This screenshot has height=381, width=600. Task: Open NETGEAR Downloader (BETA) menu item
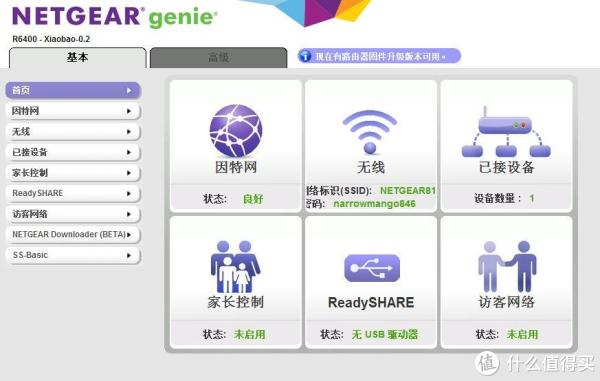tap(73, 234)
